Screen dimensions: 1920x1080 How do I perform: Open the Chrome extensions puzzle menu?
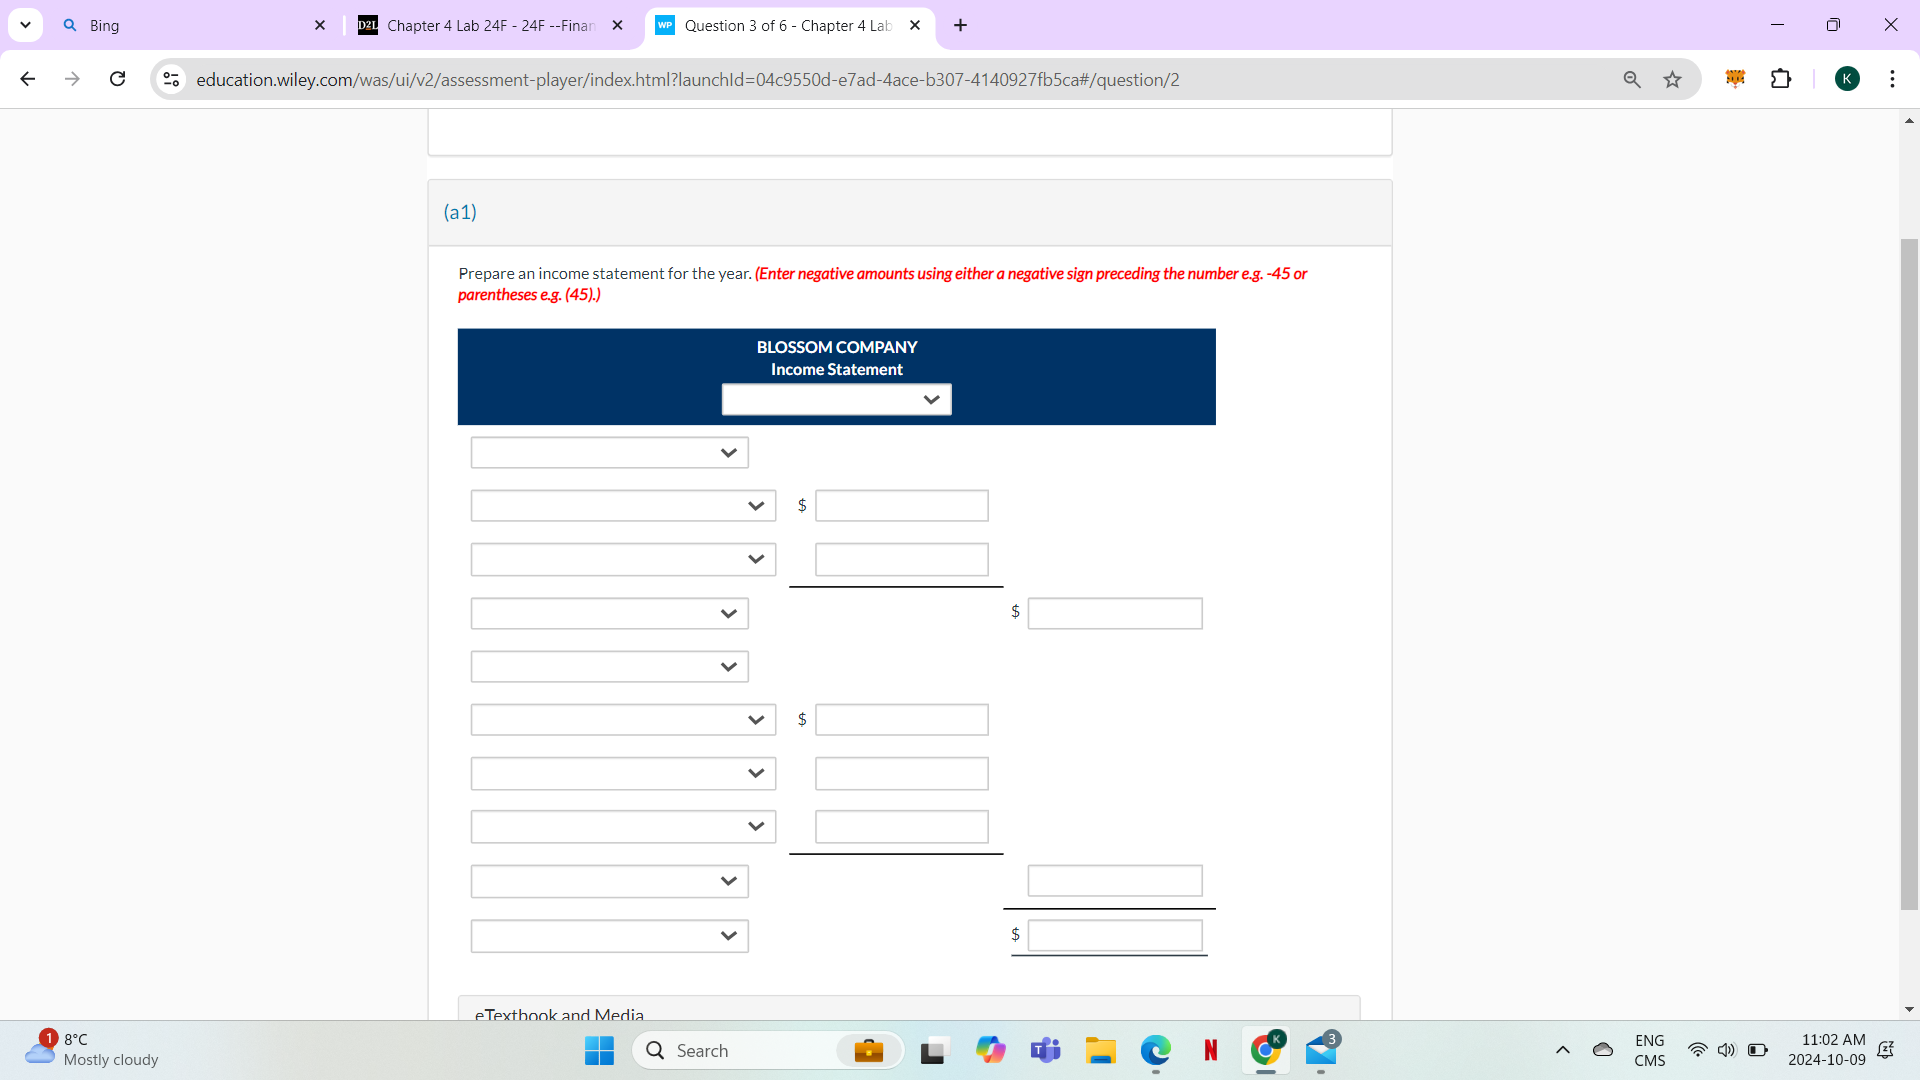(1783, 79)
